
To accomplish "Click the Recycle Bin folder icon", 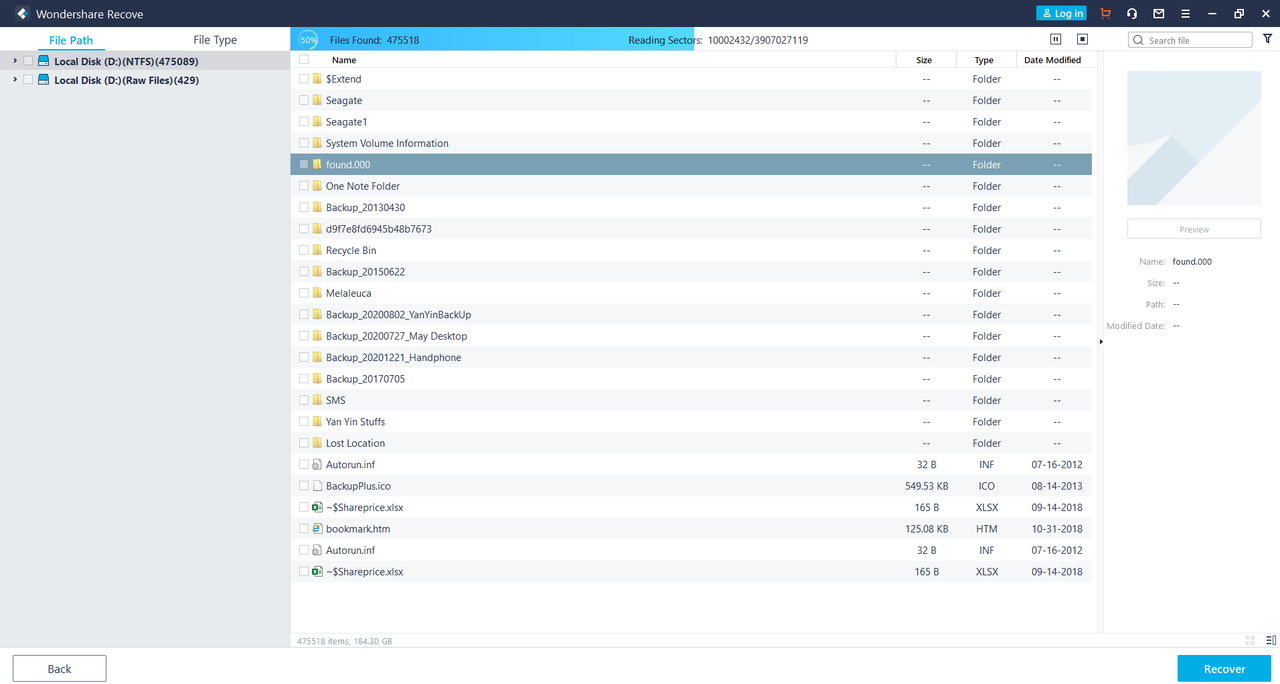I will point(317,250).
